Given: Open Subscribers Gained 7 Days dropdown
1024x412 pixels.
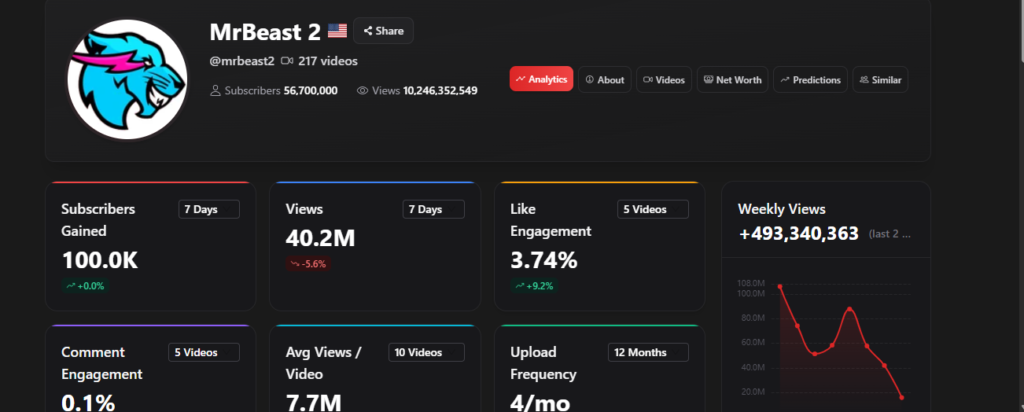Looking at the screenshot, I should pyautogui.click(x=209, y=209).
